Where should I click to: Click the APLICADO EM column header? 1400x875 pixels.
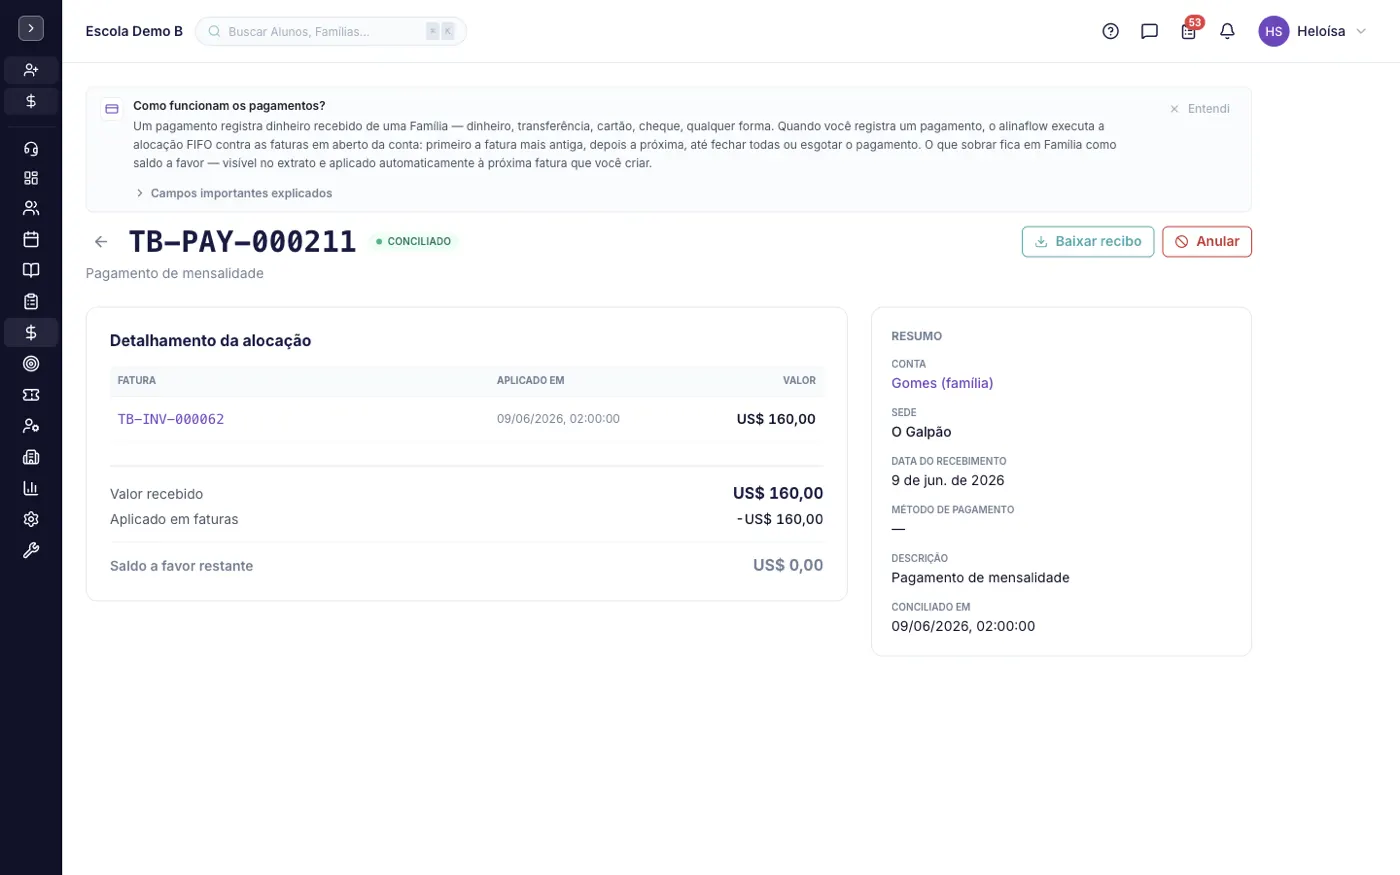click(531, 380)
